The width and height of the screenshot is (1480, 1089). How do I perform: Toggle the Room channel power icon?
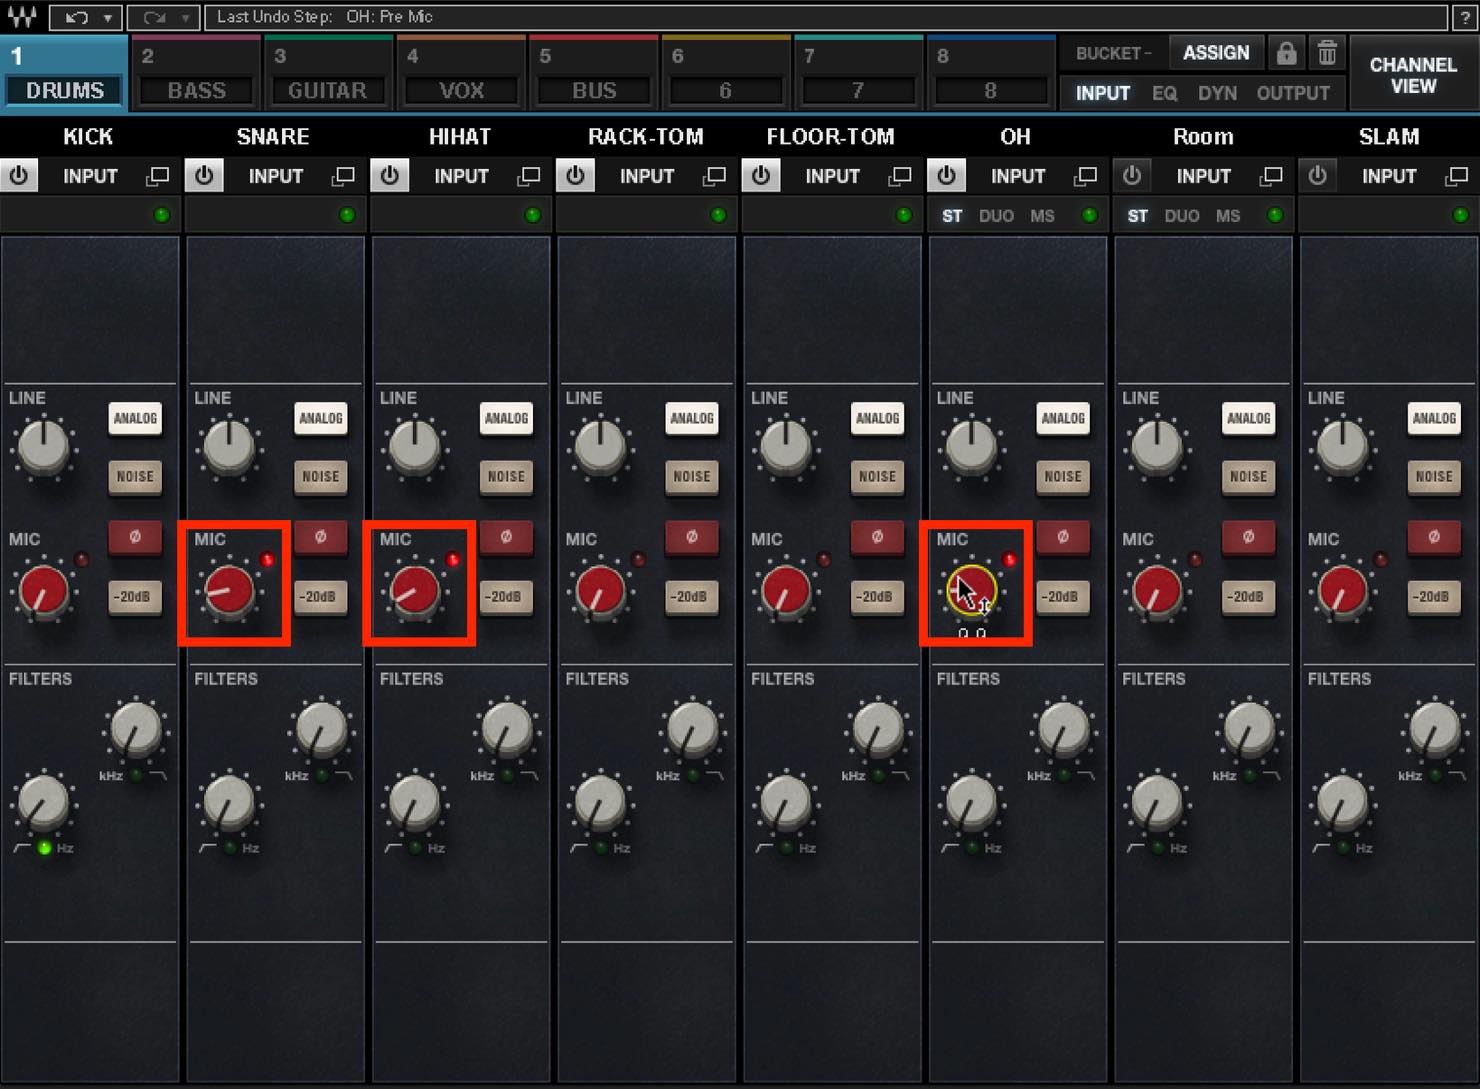click(1132, 176)
